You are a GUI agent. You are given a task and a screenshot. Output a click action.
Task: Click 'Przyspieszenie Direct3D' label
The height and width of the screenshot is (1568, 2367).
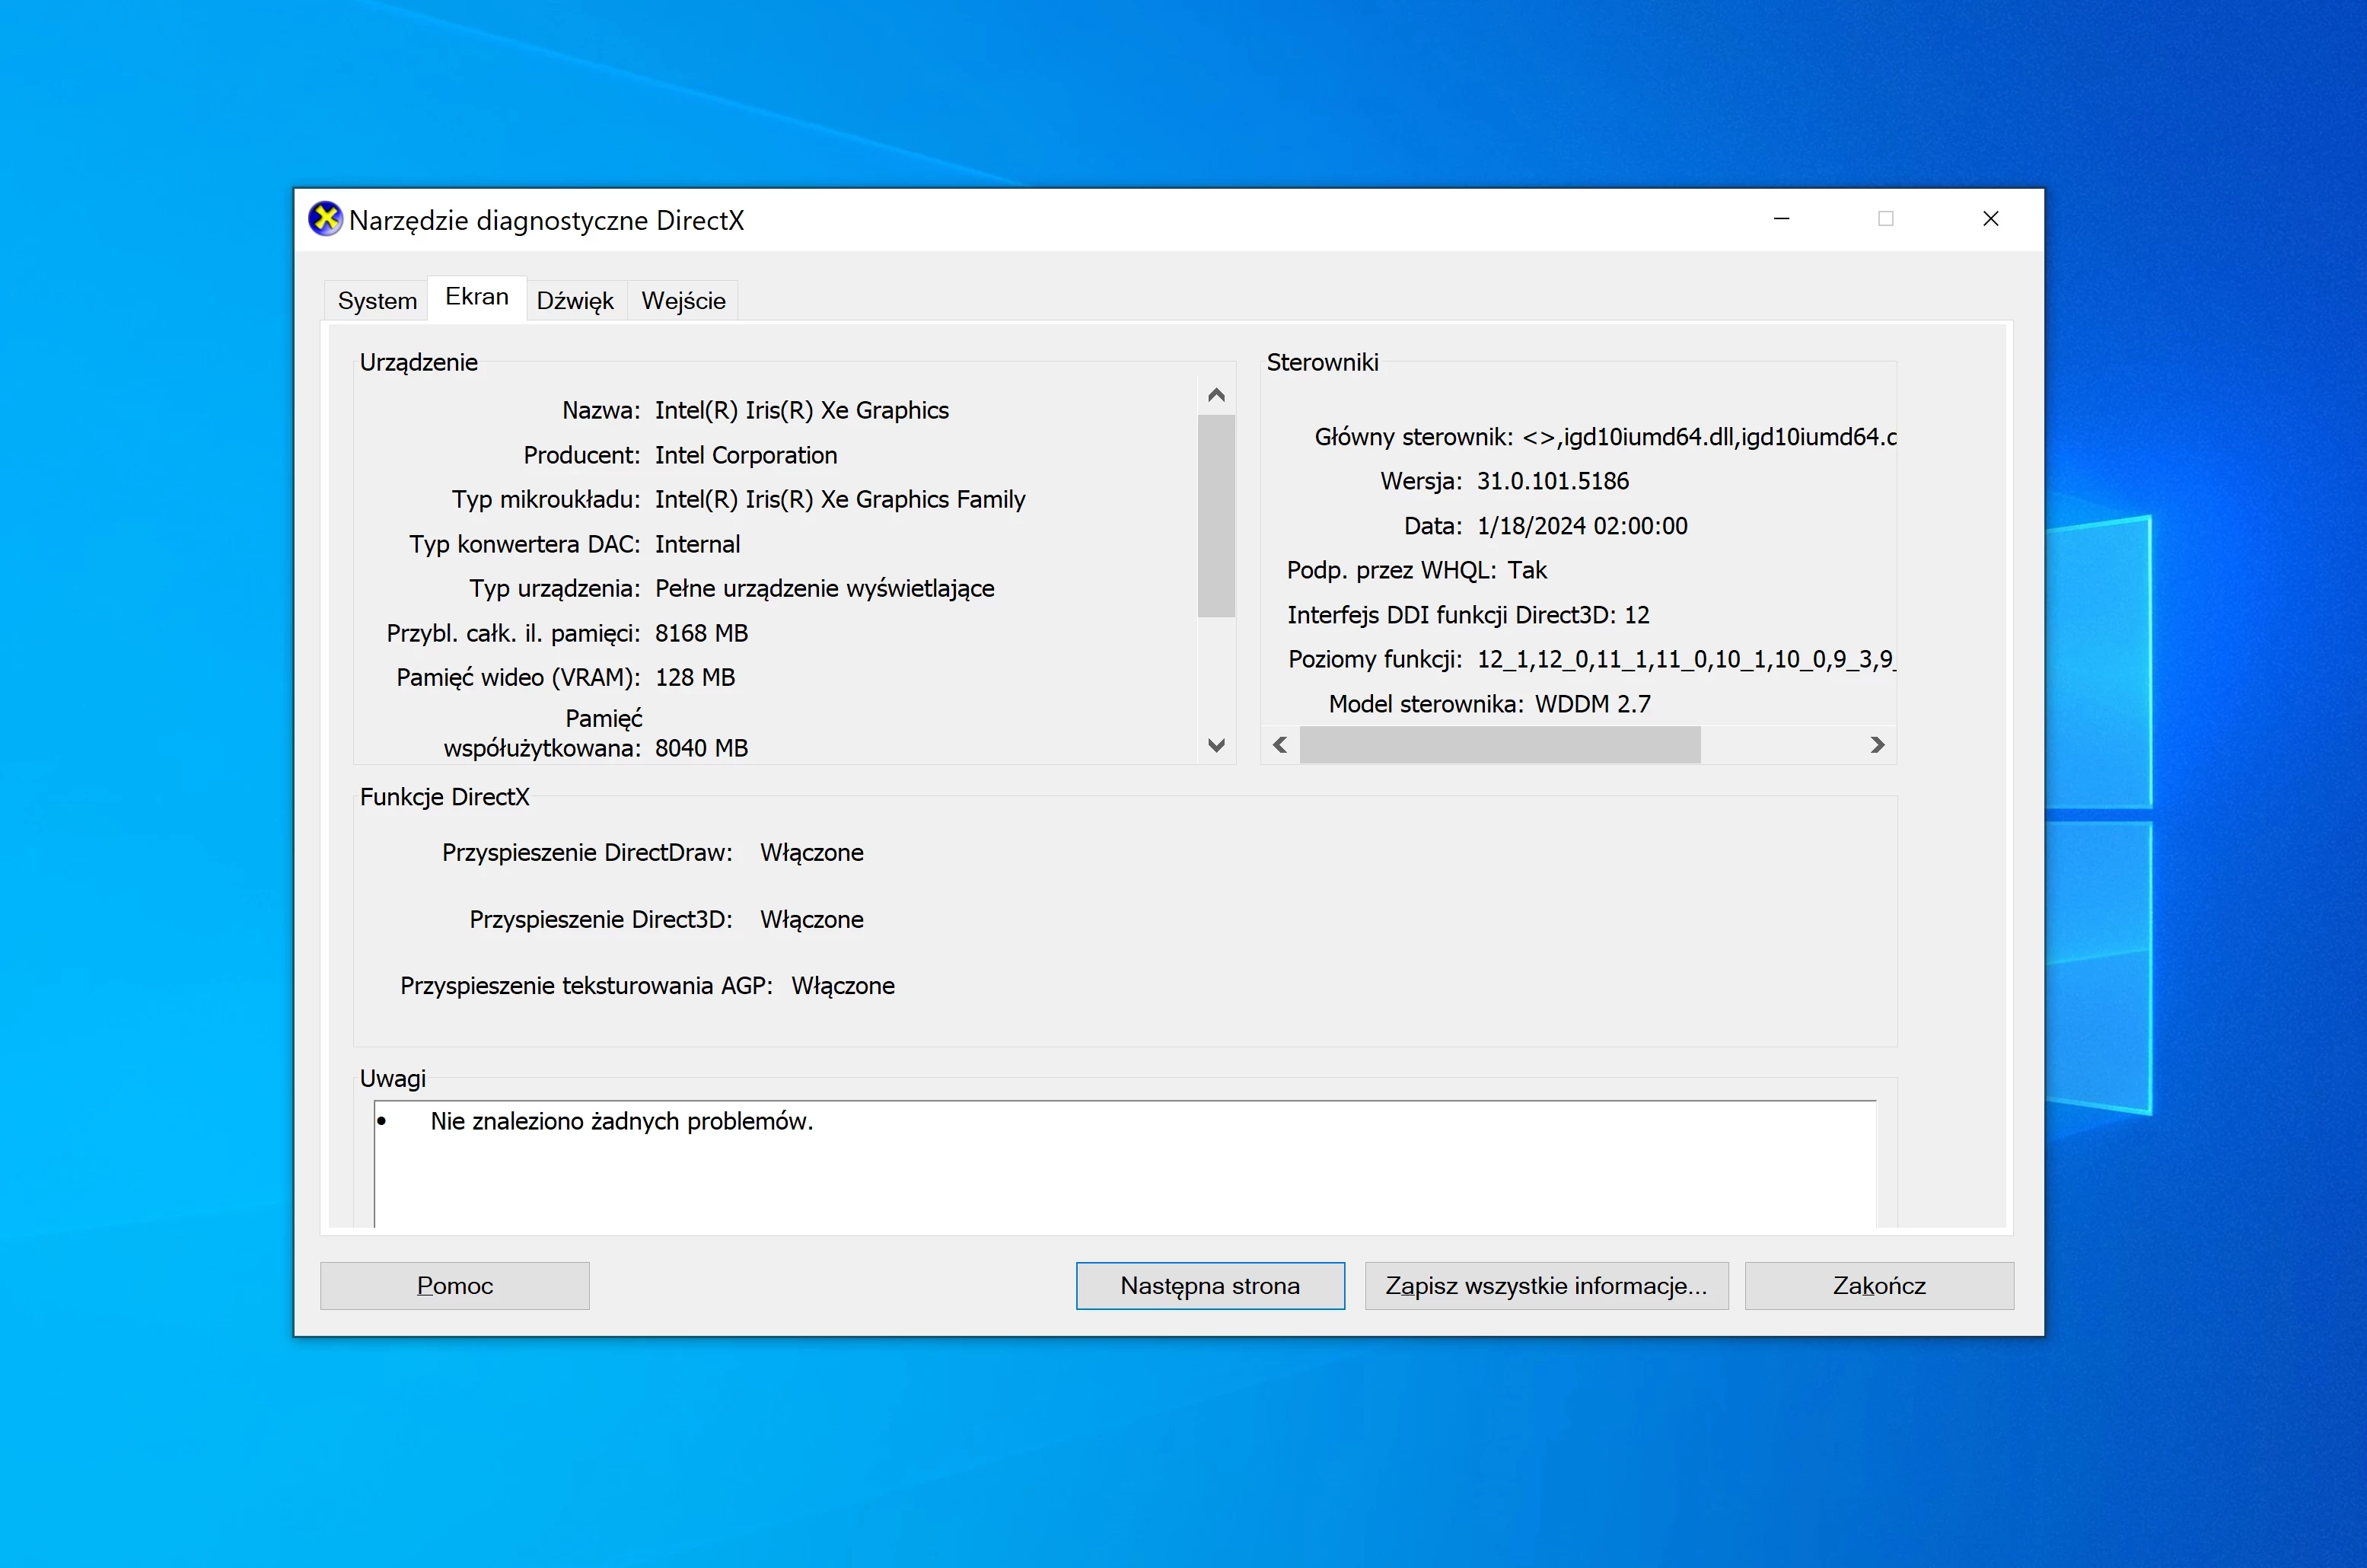[601, 920]
